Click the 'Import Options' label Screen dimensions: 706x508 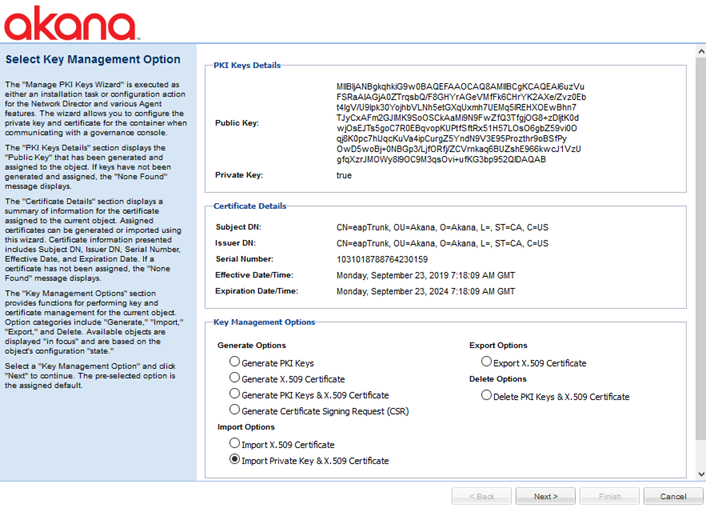(246, 427)
